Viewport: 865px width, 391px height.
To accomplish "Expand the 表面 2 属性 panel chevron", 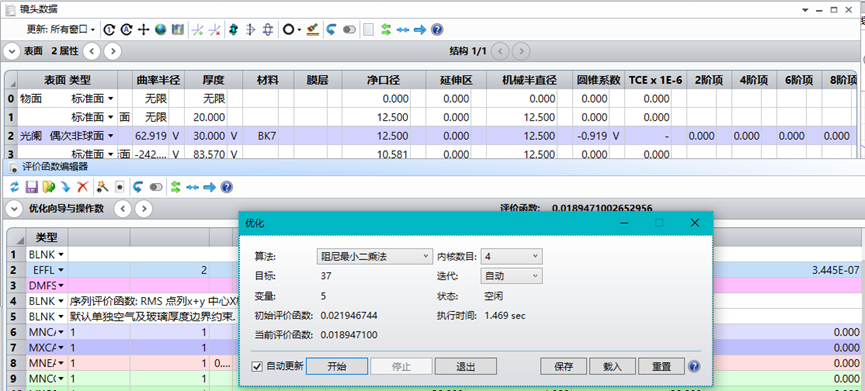I will click(x=11, y=51).
